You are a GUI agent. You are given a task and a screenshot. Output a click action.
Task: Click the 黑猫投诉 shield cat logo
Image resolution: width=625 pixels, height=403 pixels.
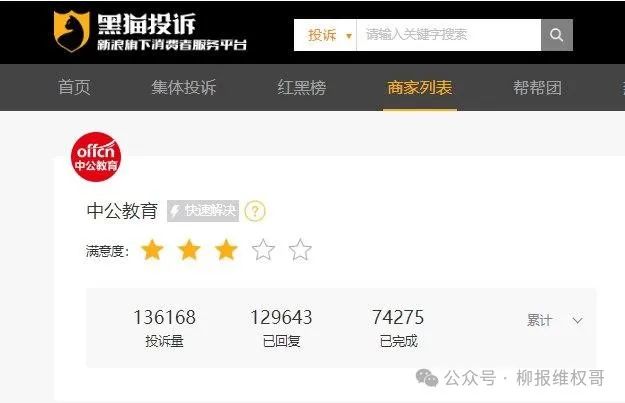[71, 31]
